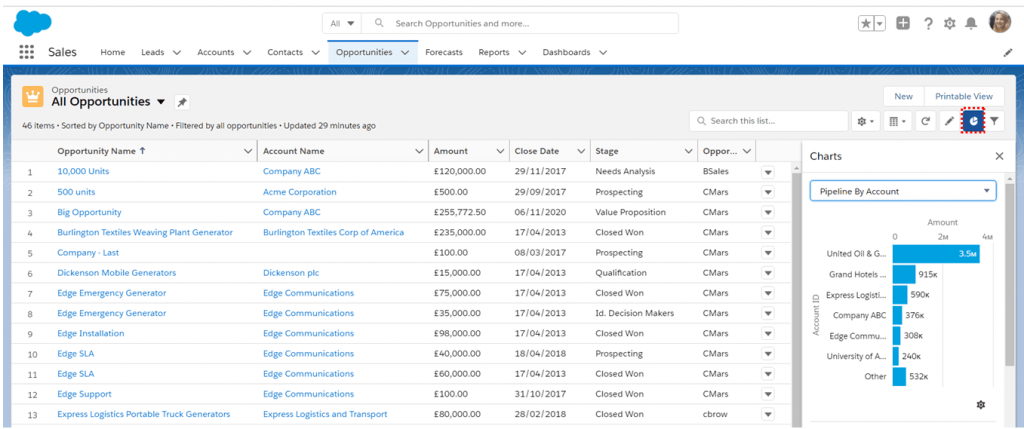Toggle the Charts pie icon
The image size is (1024, 429).
pyautogui.click(x=972, y=121)
